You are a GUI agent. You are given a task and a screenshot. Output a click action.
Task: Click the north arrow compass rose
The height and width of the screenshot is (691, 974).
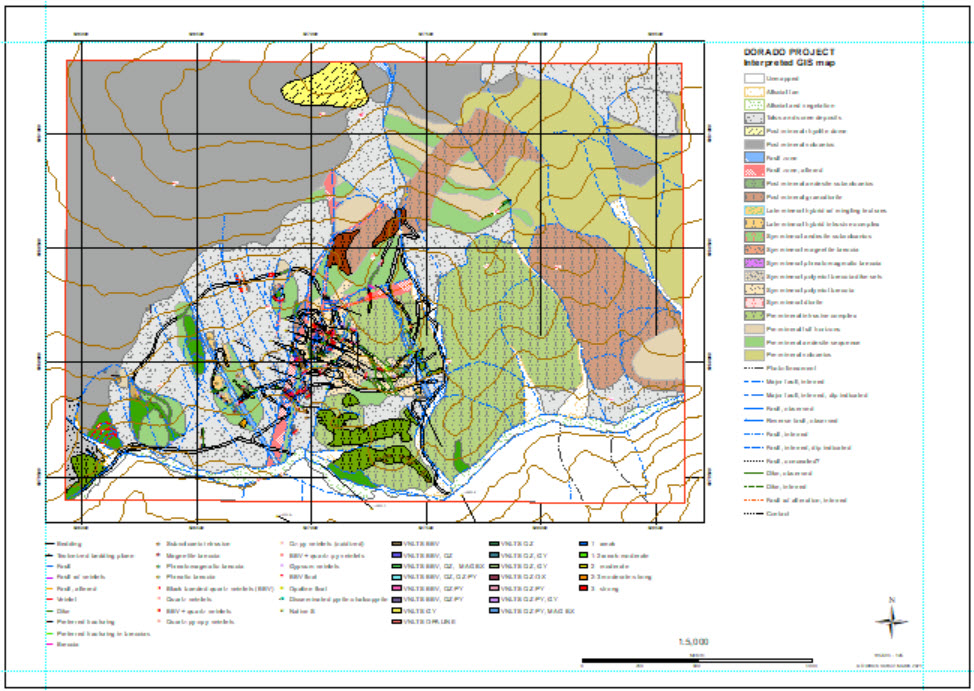[x=891, y=620]
